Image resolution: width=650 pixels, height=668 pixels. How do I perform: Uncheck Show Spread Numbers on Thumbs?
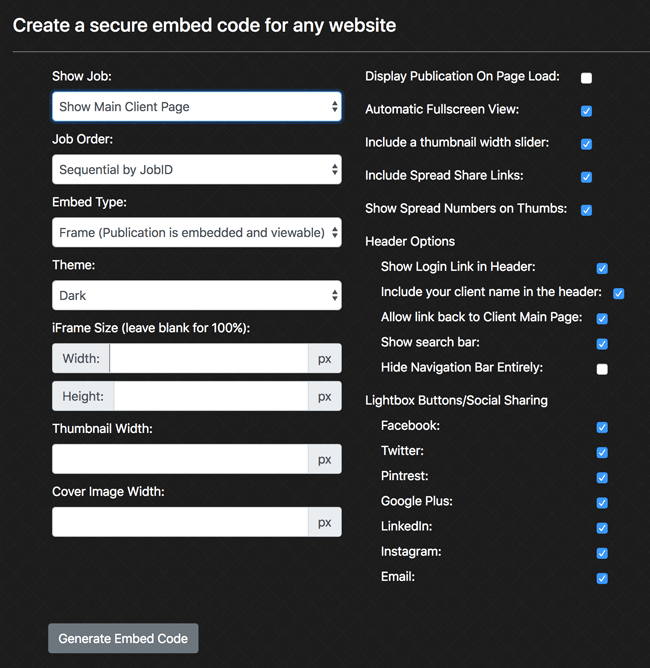pyautogui.click(x=587, y=210)
